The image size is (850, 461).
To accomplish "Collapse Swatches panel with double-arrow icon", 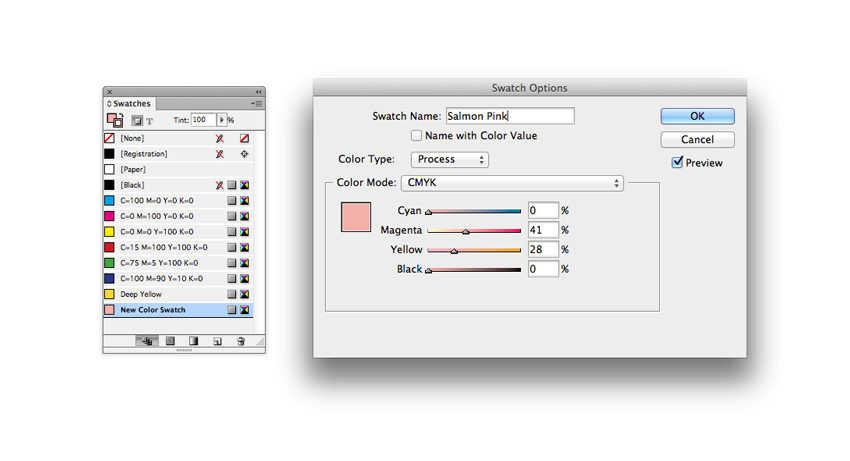I will coord(259,92).
